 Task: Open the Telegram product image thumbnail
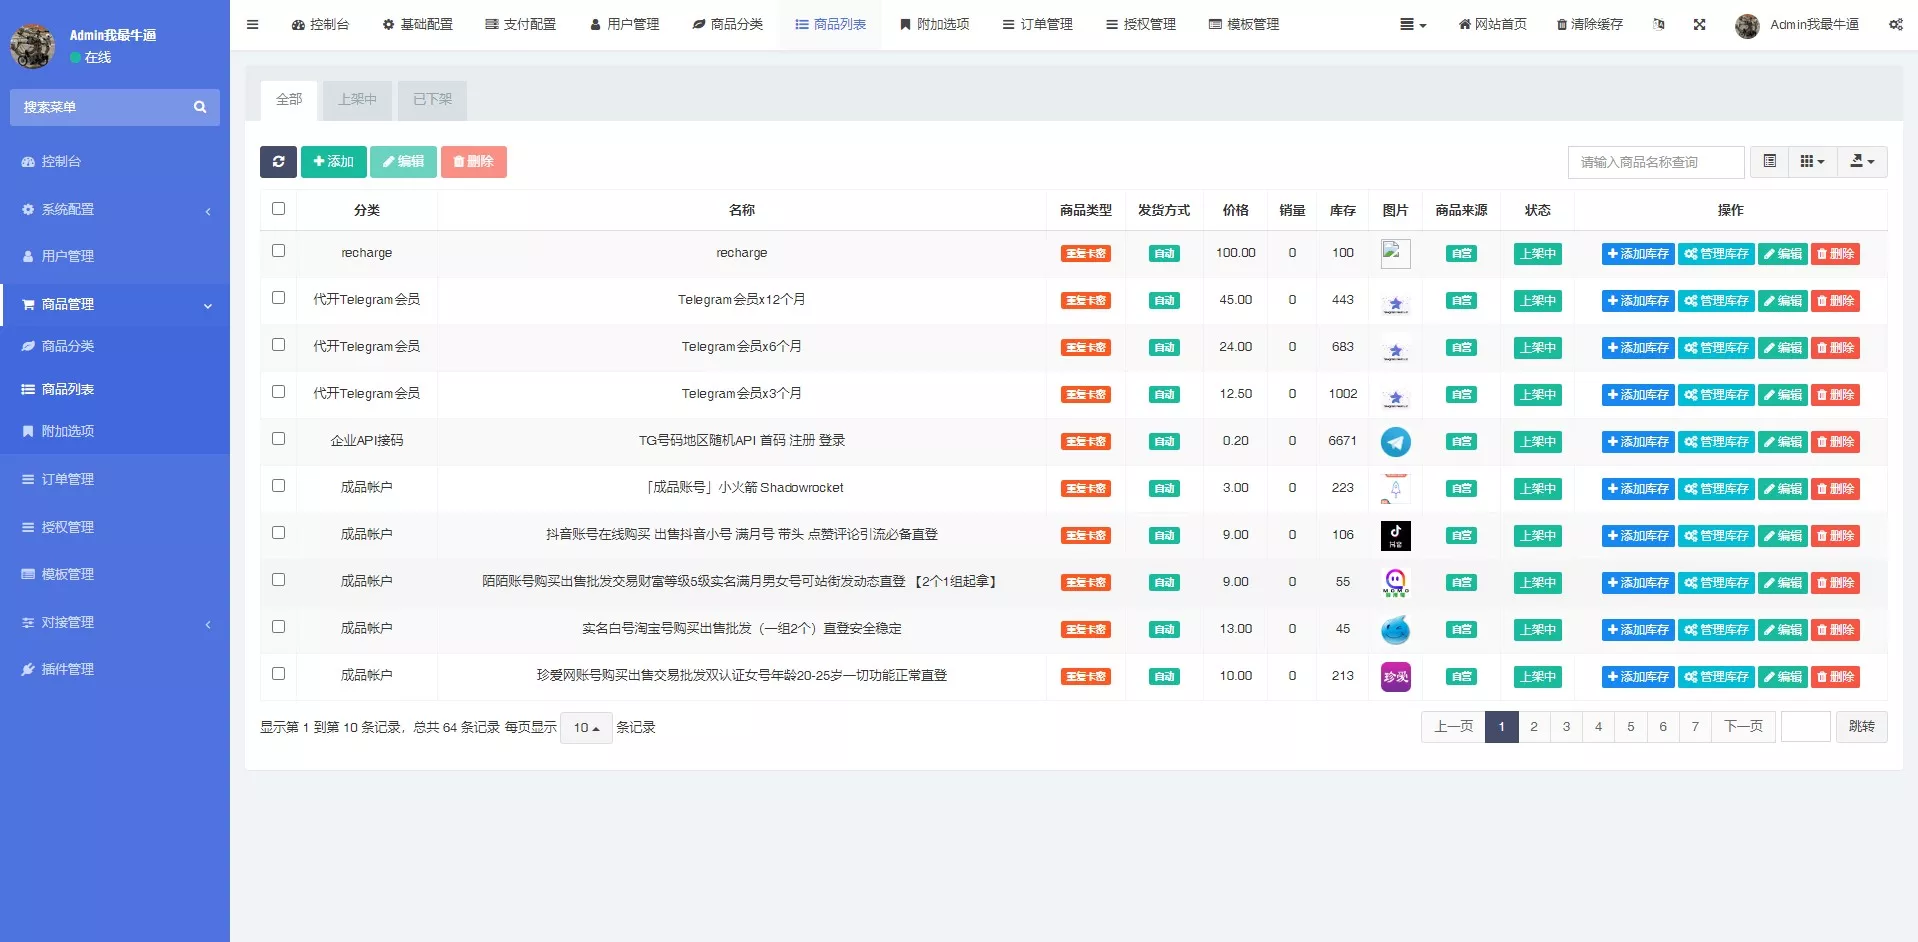(x=1395, y=442)
